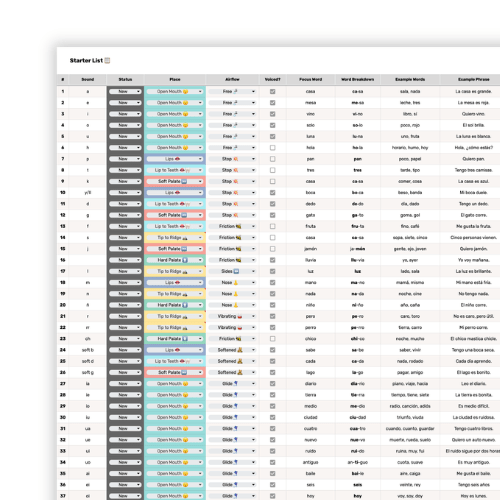This screenshot has width=500, height=500.
Task: Click the yellow Tip to Ridge cell in row 19
Action: pyautogui.click(x=175, y=294)
